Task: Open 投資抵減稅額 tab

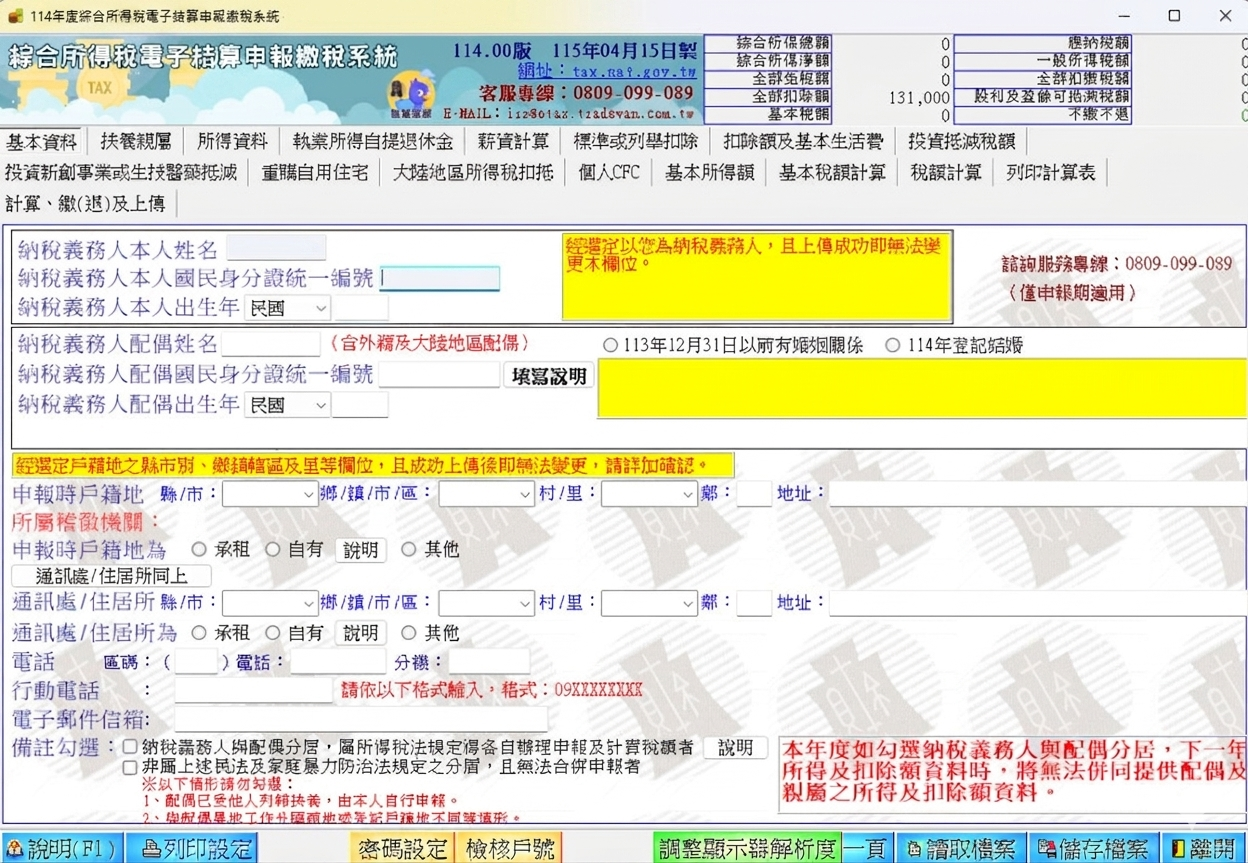Action: pyautogui.click(x=961, y=141)
